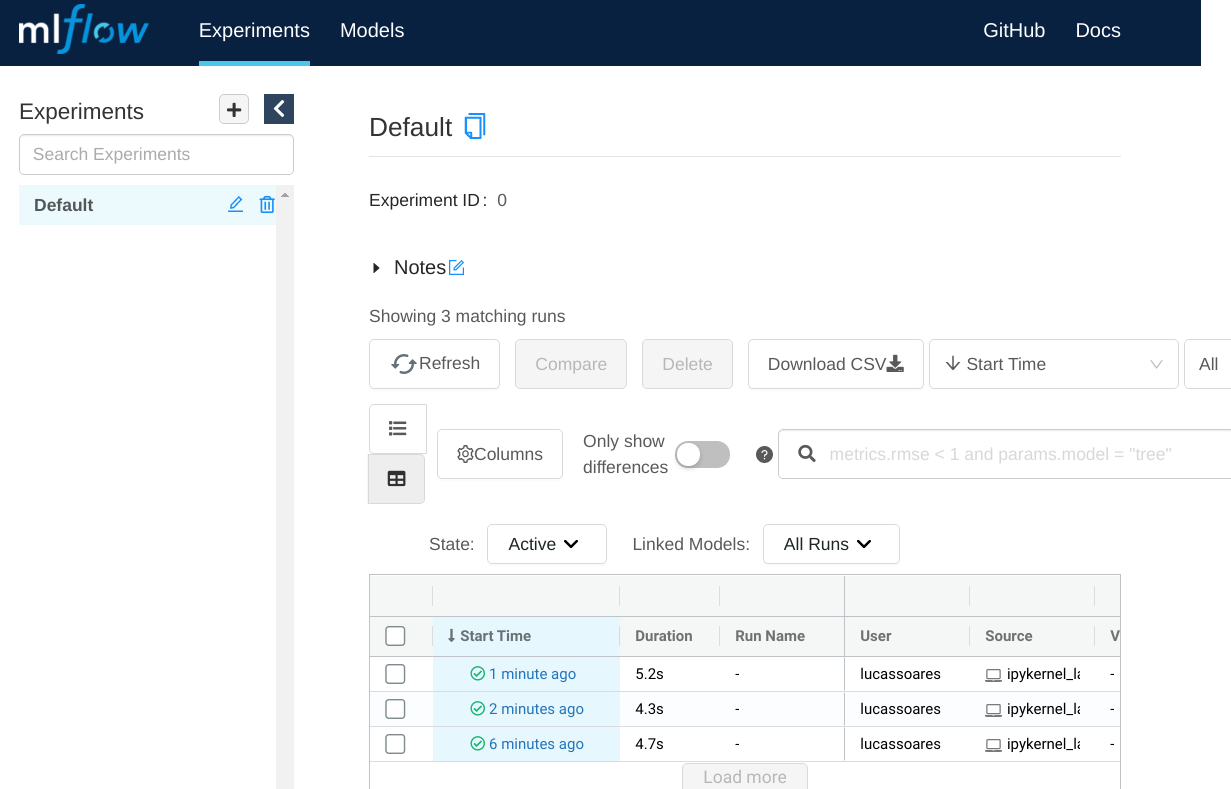Image resolution: width=1231 pixels, height=789 pixels.
Task: Tick the checkbox for the 6 minutes ago run
Action: click(395, 744)
